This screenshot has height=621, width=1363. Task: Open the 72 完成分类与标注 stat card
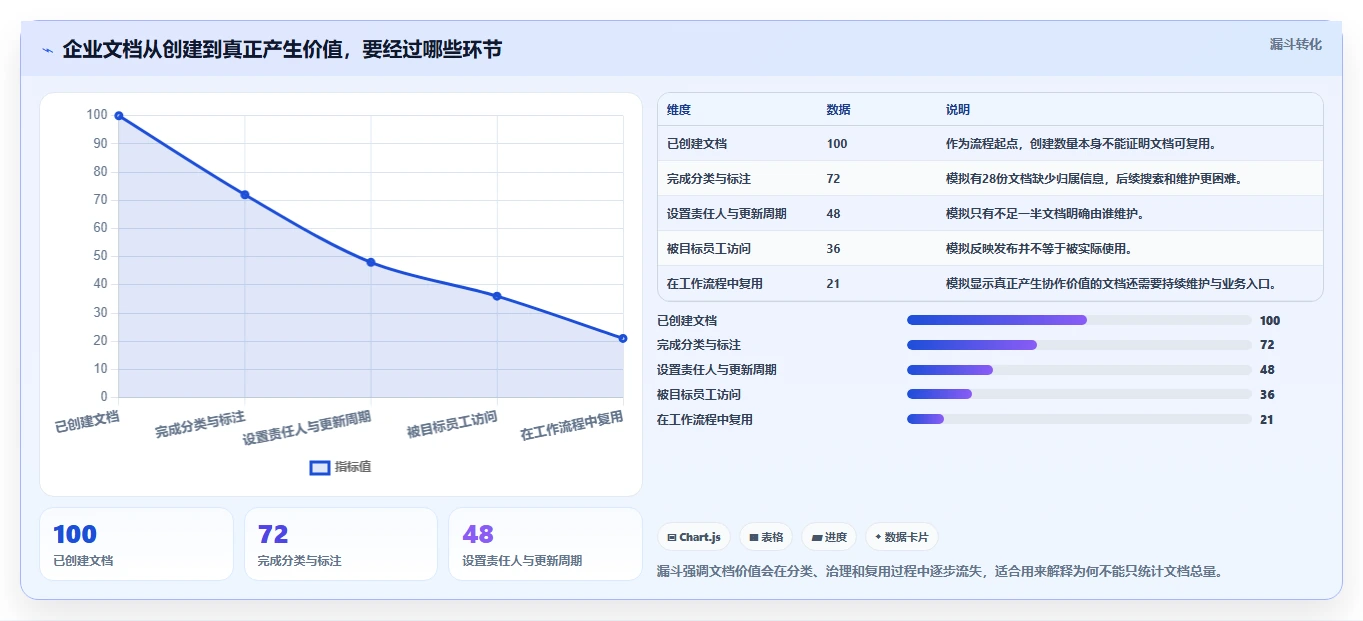[x=341, y=544]
